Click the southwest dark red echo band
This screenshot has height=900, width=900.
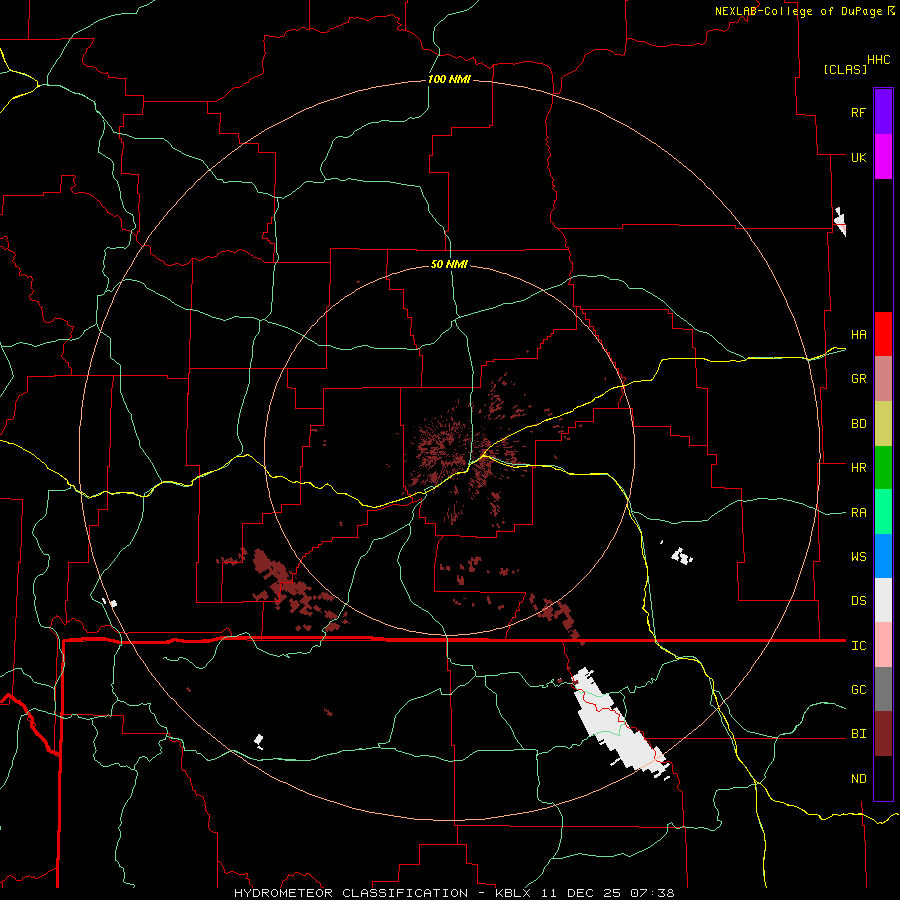290,588
